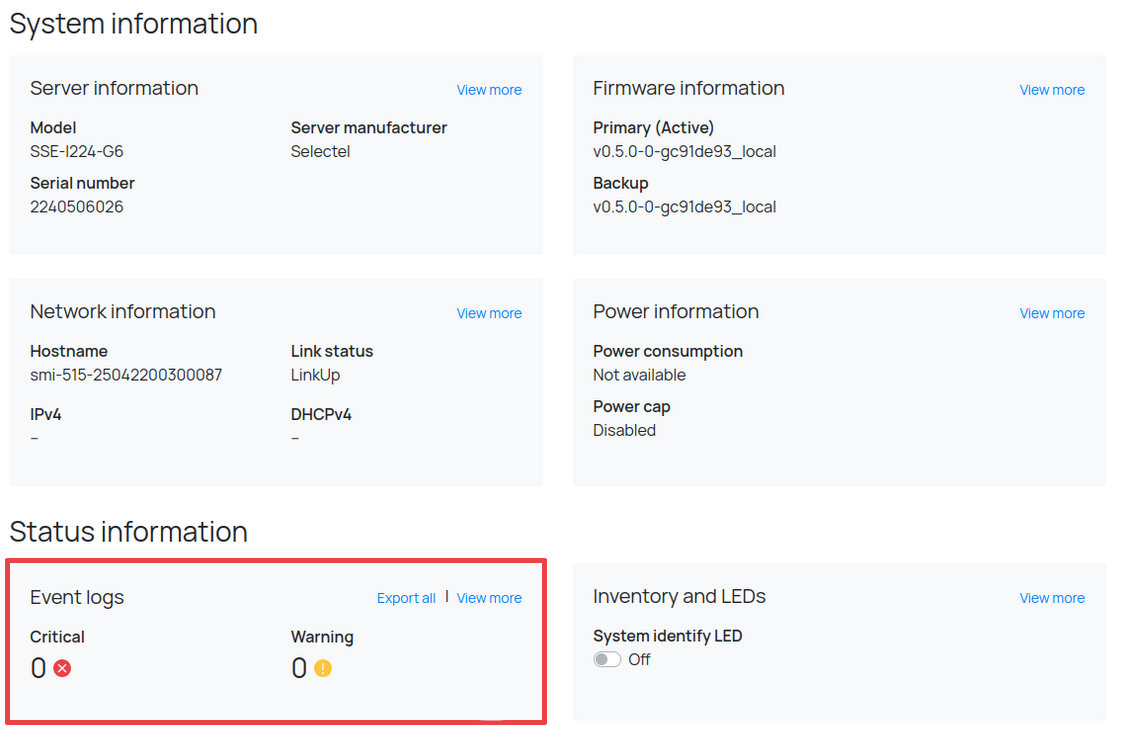The height and width of the screenshot is (748, 1137).
Task: Click the LinkUp link status value
Action: (x=315, y=375)
